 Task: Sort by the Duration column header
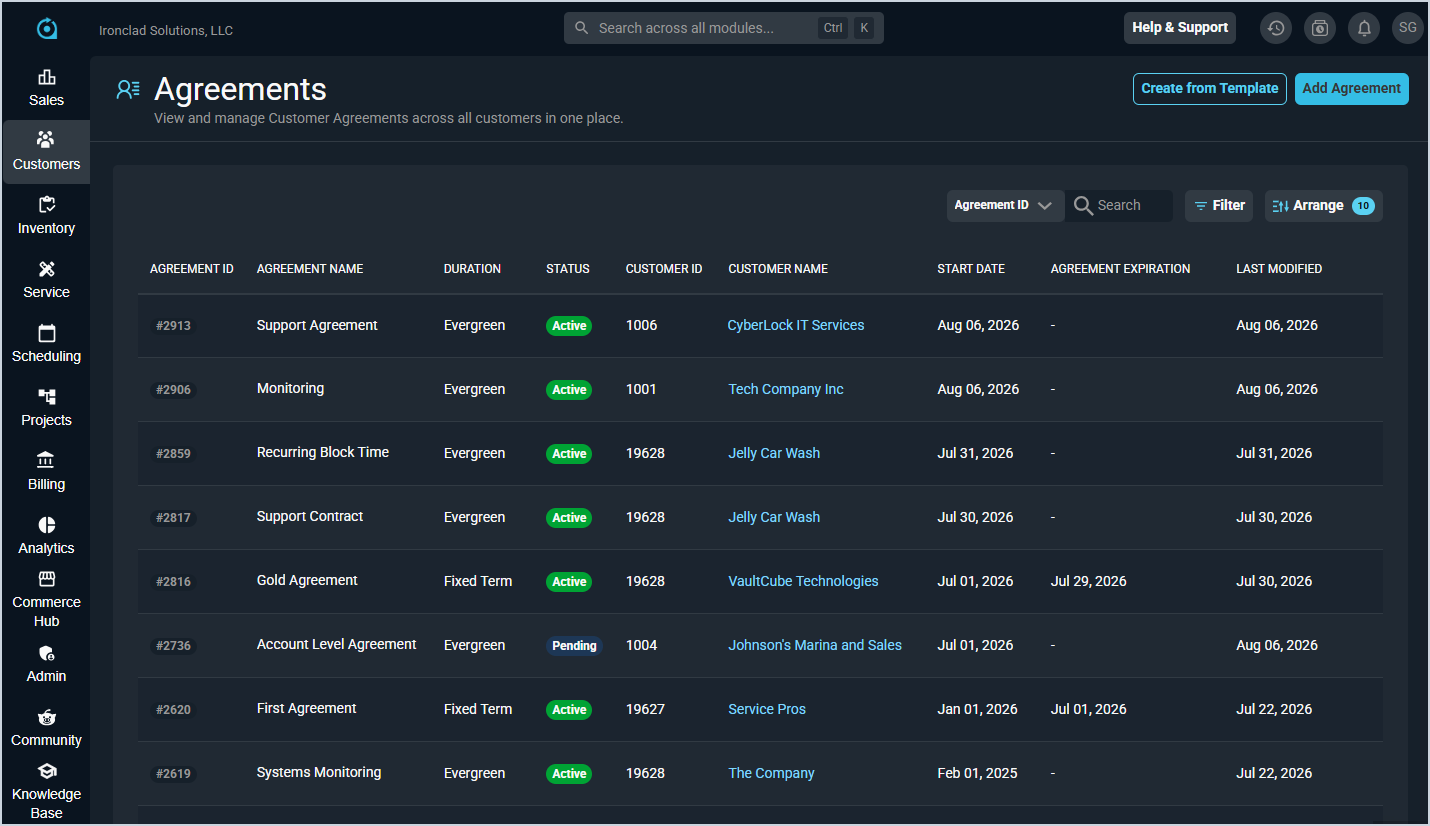tap(472, 269)
